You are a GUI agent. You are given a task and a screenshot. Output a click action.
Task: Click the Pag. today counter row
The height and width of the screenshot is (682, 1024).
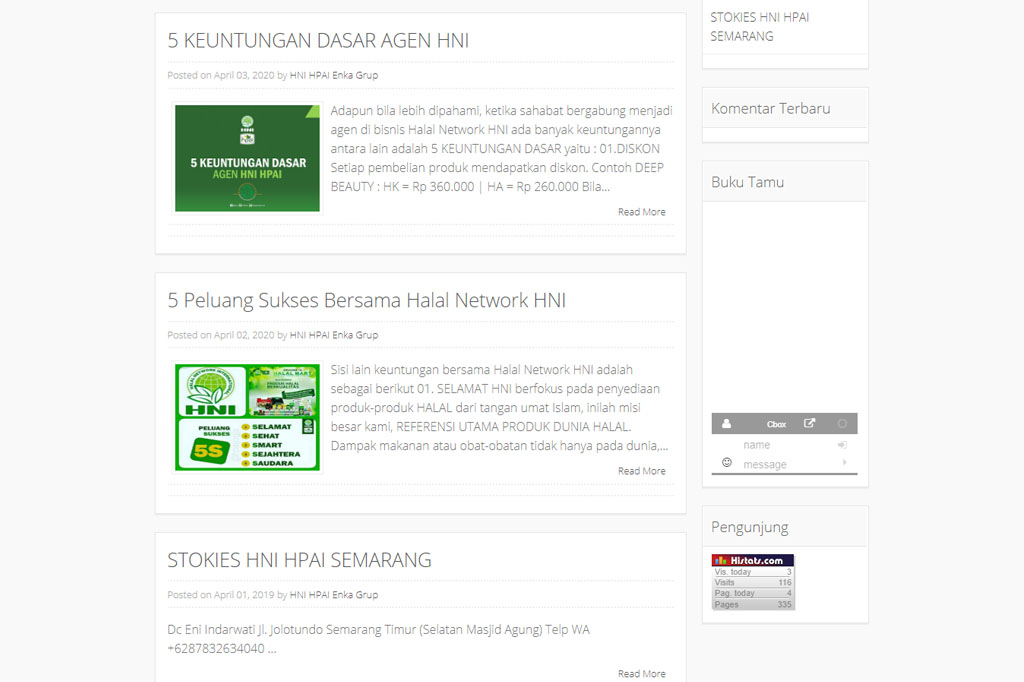[753, 593]
